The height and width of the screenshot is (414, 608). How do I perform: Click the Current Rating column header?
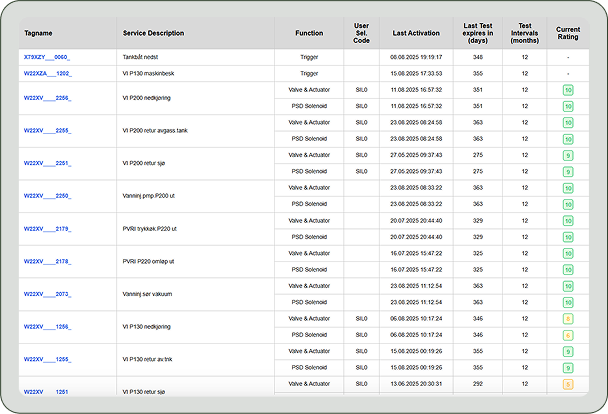point(568,33)
